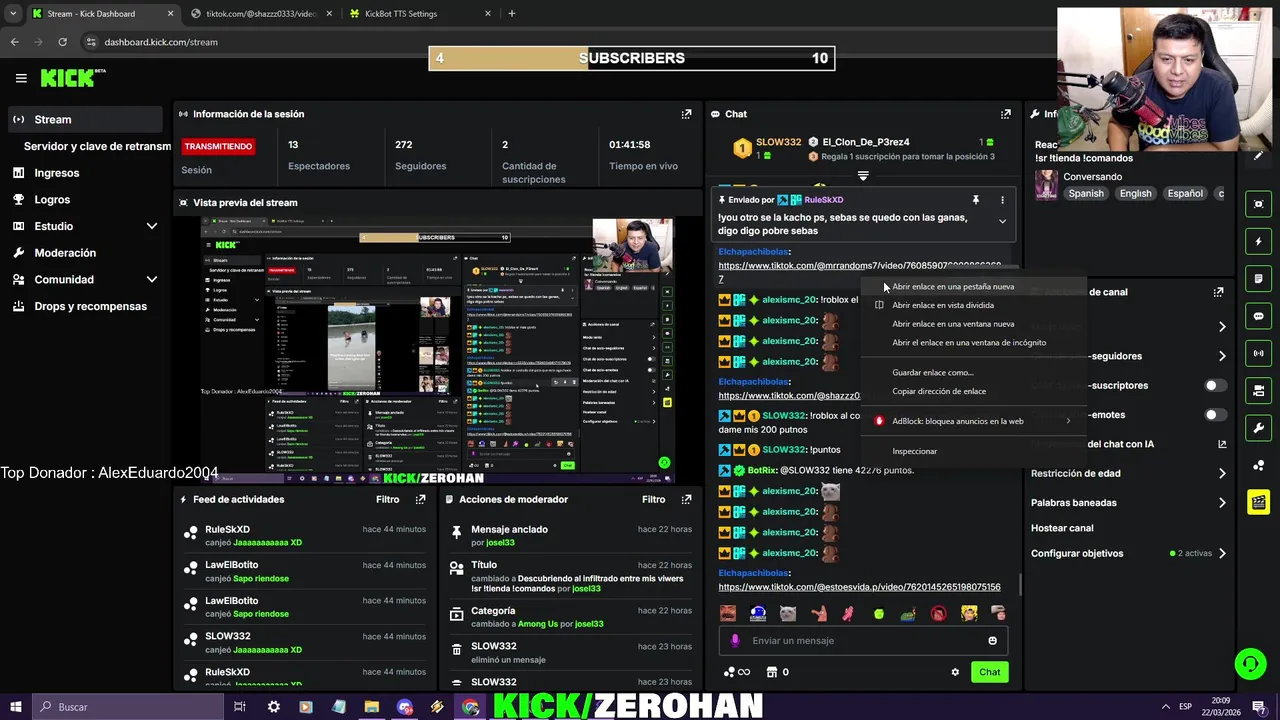Screen dimensions: 1280x720
Task: Open Ingresos in the left sidebar
Action: pos(85,173)
